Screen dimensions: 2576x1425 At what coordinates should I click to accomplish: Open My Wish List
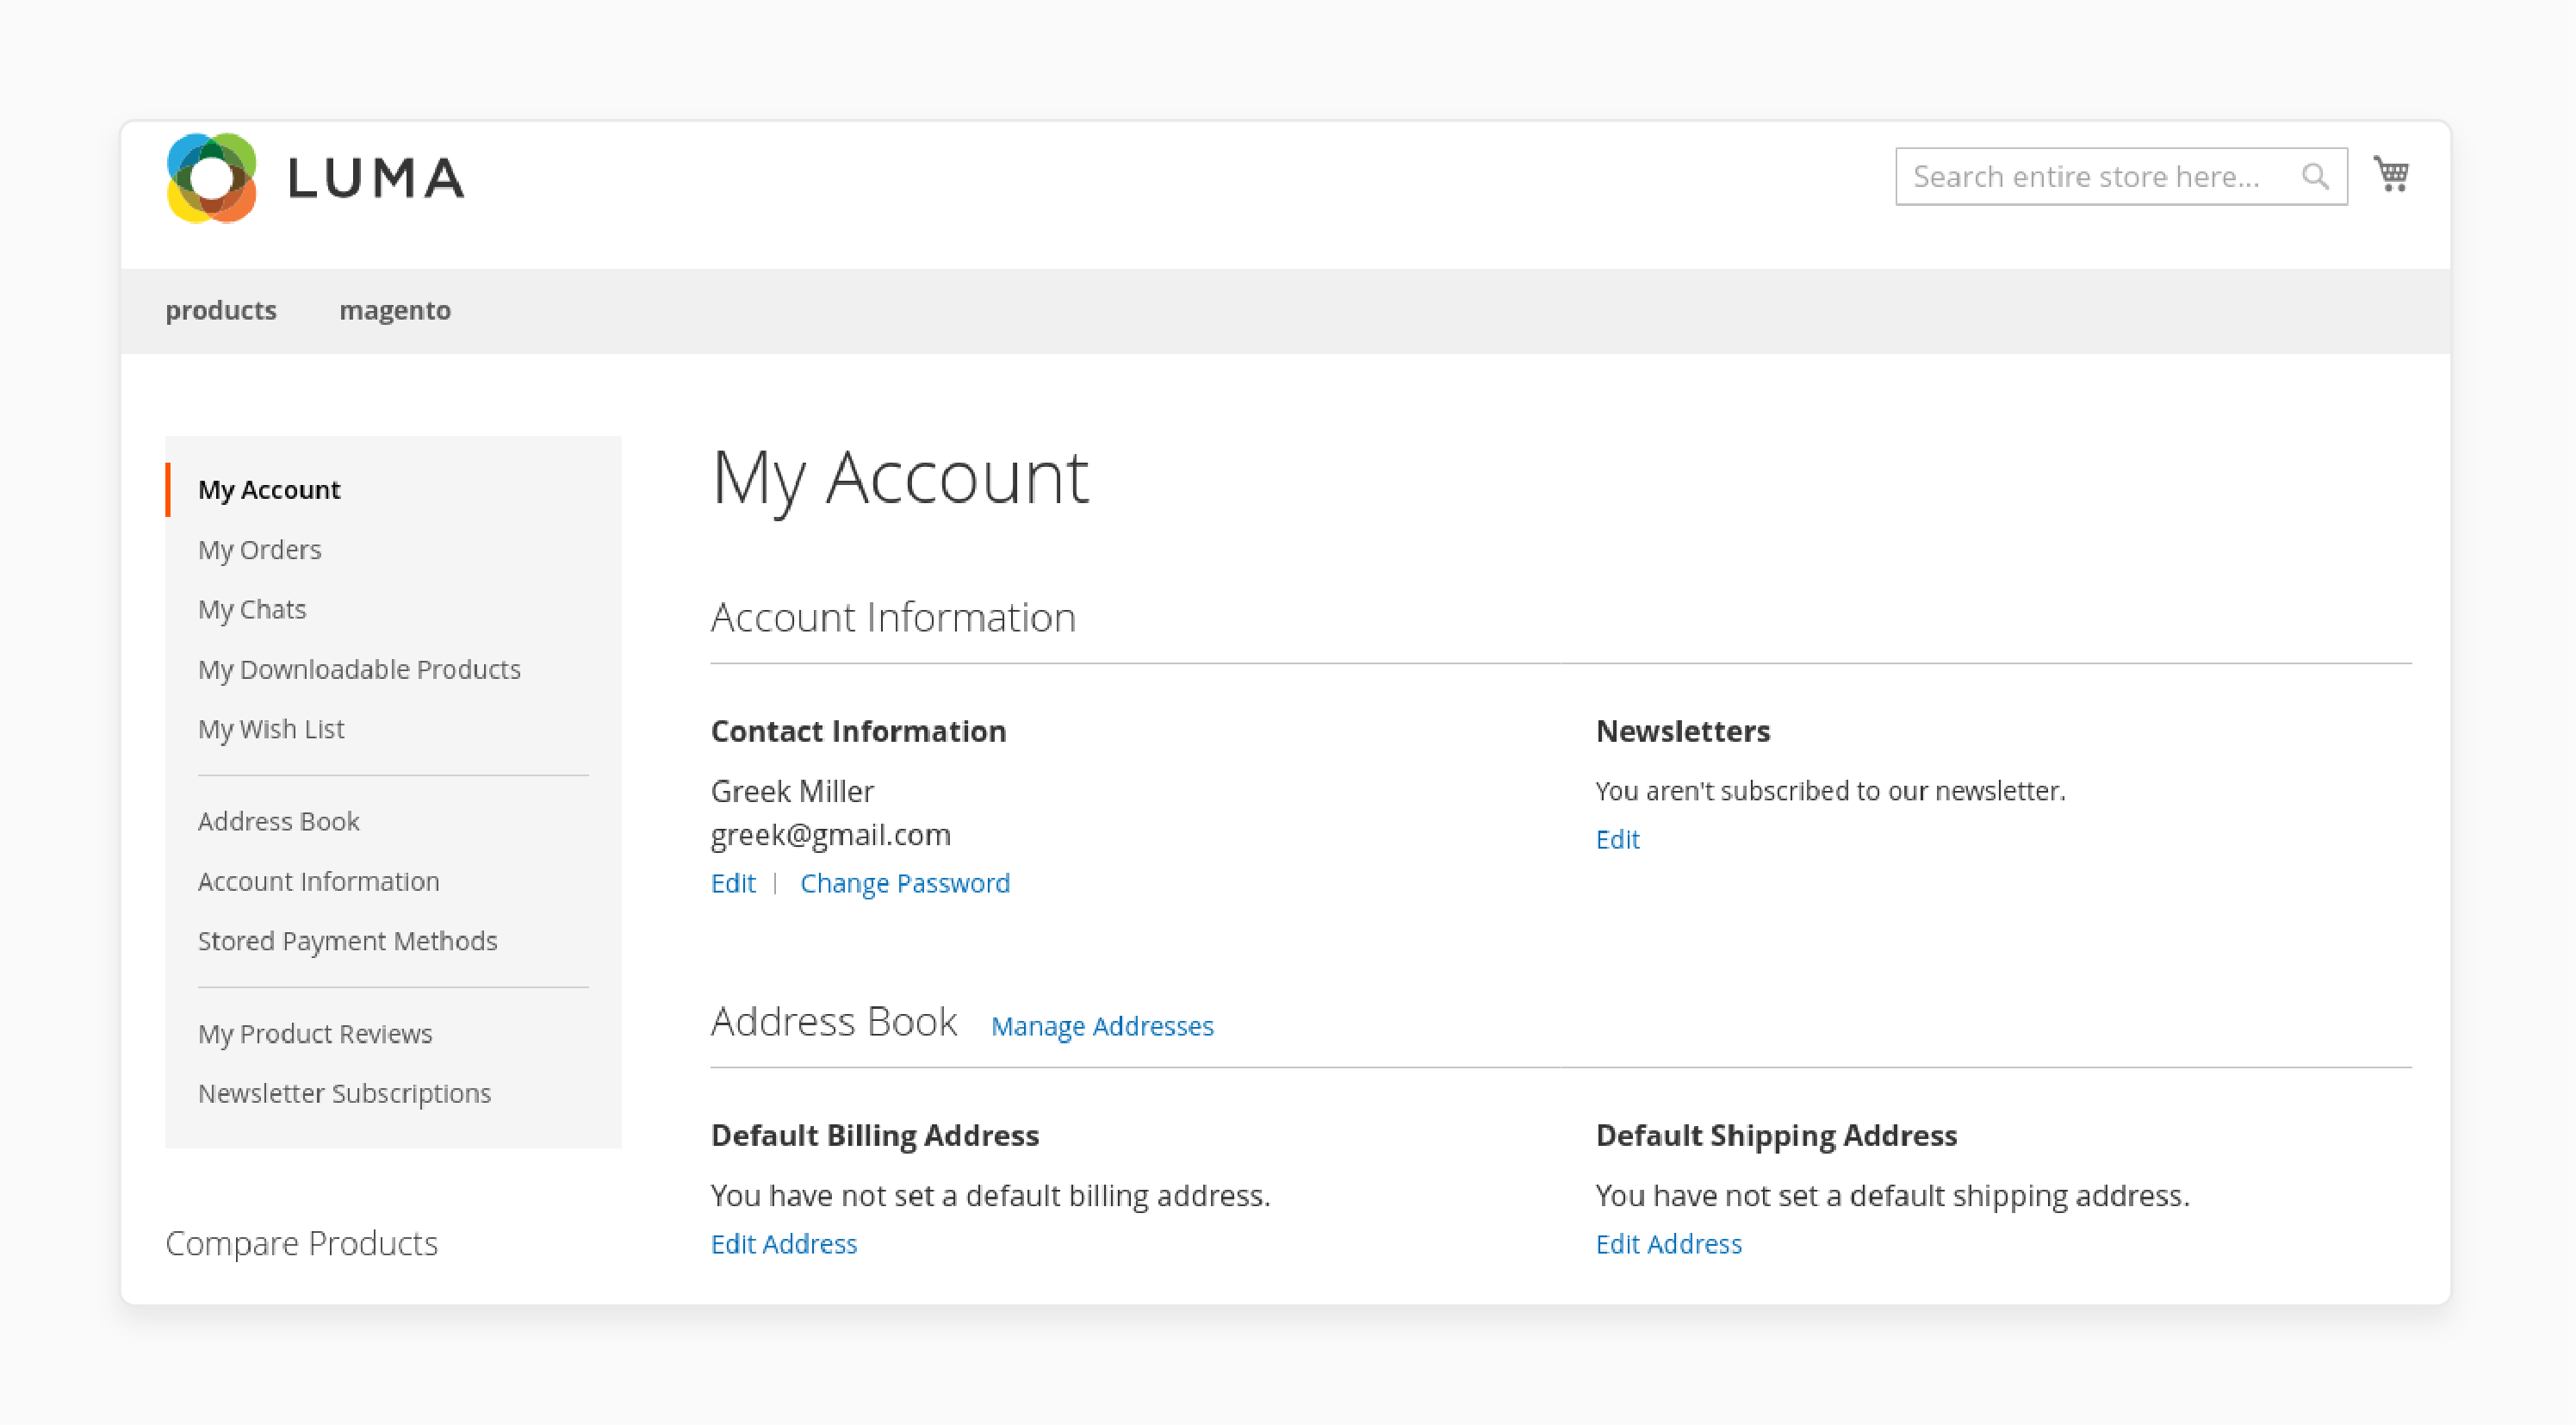271,729
